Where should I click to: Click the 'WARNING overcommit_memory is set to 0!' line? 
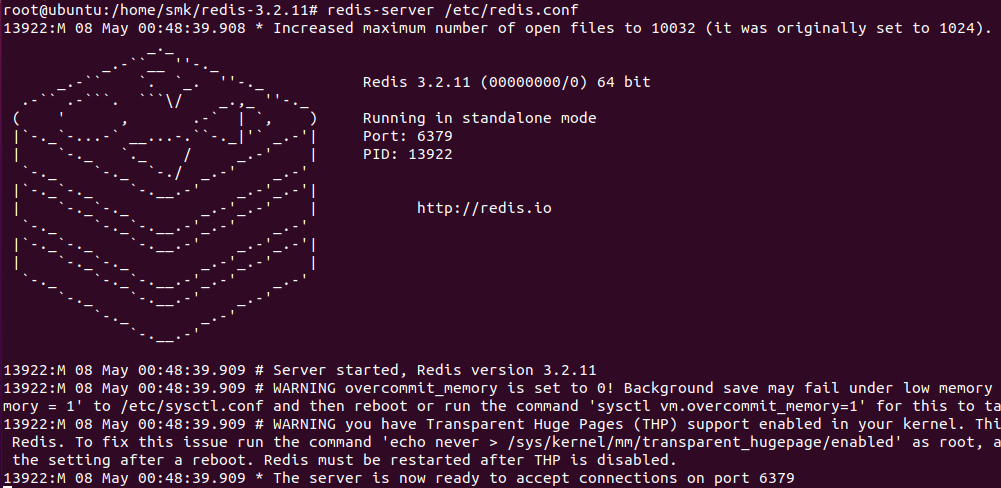pos(500,388)
